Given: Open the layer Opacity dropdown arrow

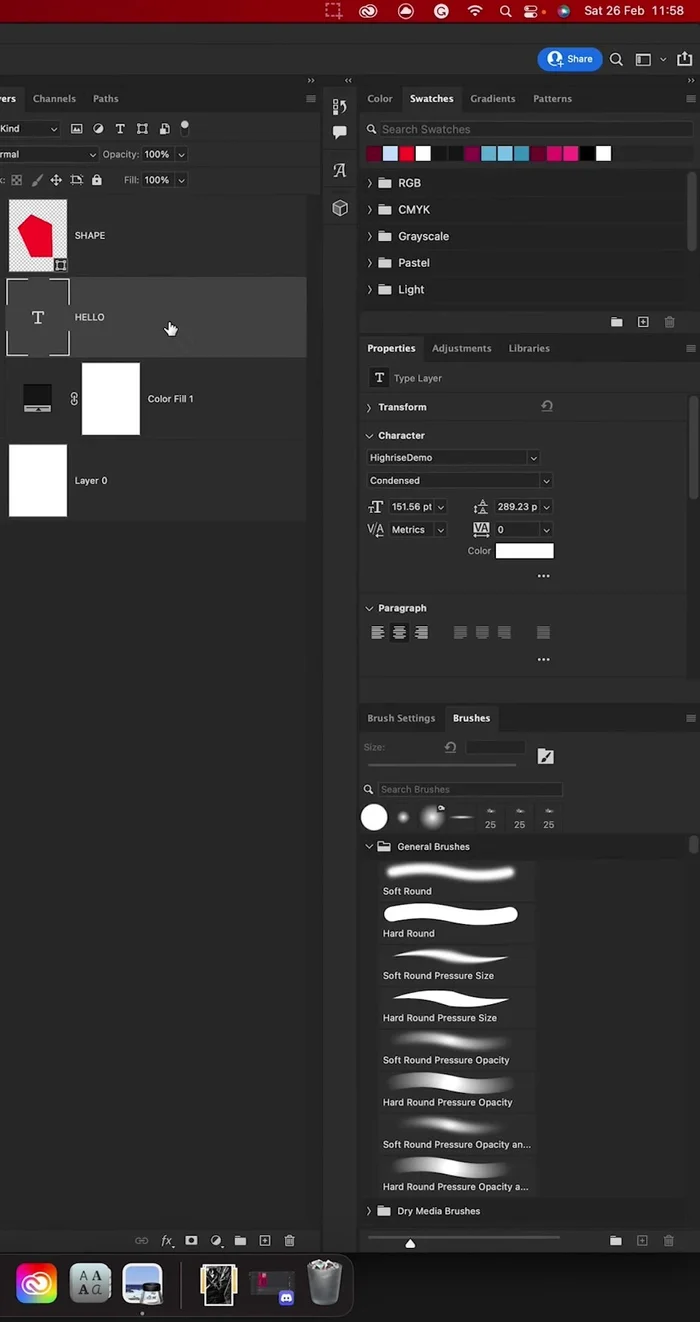Looking at the screenshot, I should point(181,155).
